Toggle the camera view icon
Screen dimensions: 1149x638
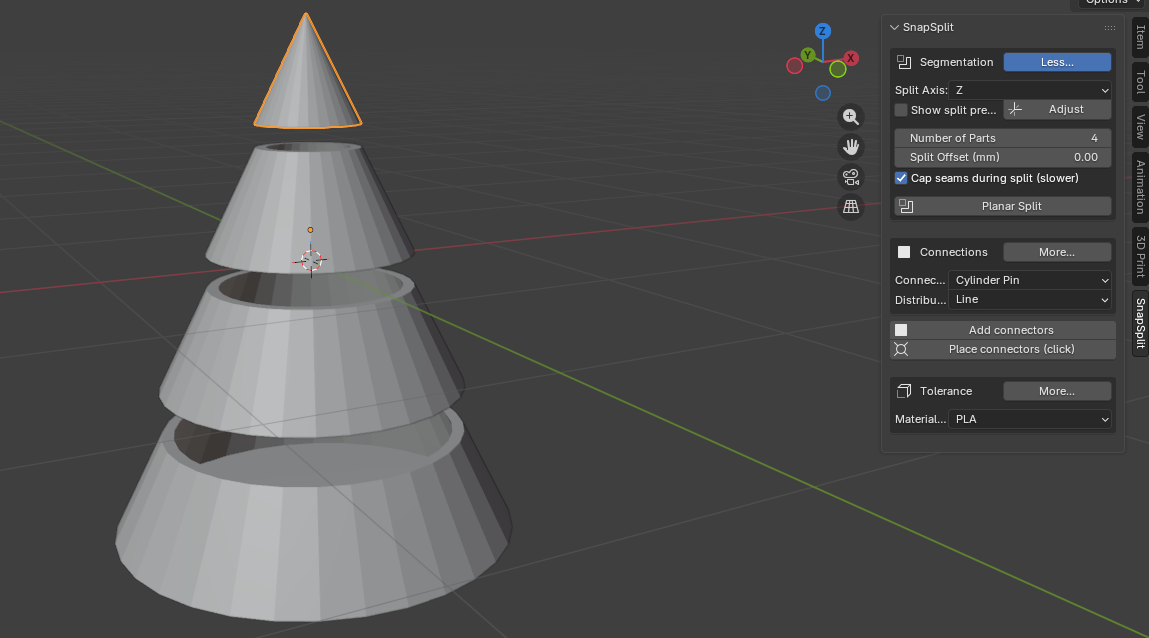[850, 177]
